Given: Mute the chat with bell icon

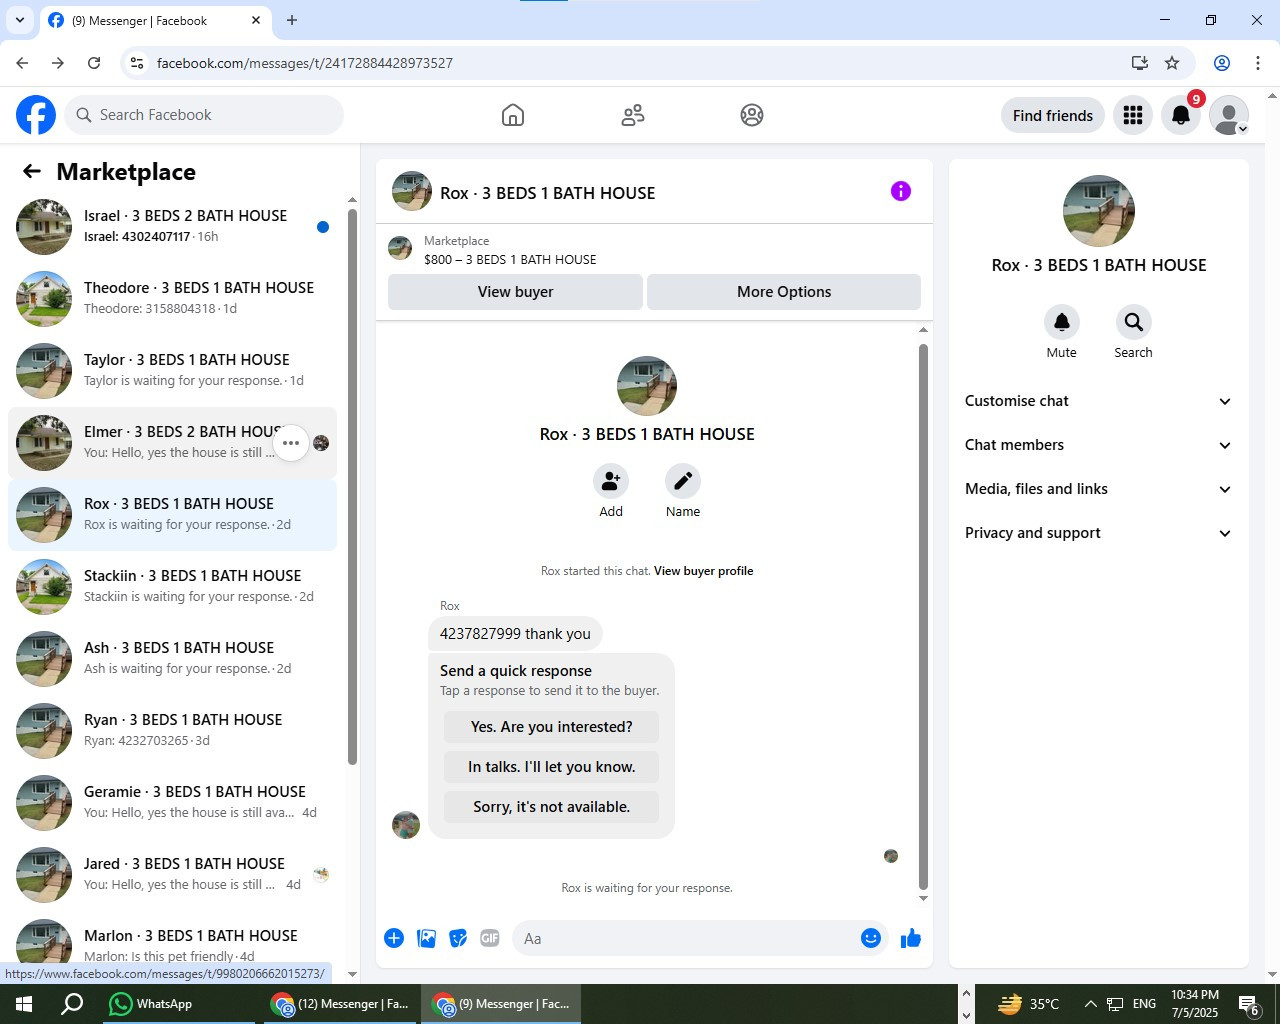Looking at the screenshot, I should (1062, 322).
